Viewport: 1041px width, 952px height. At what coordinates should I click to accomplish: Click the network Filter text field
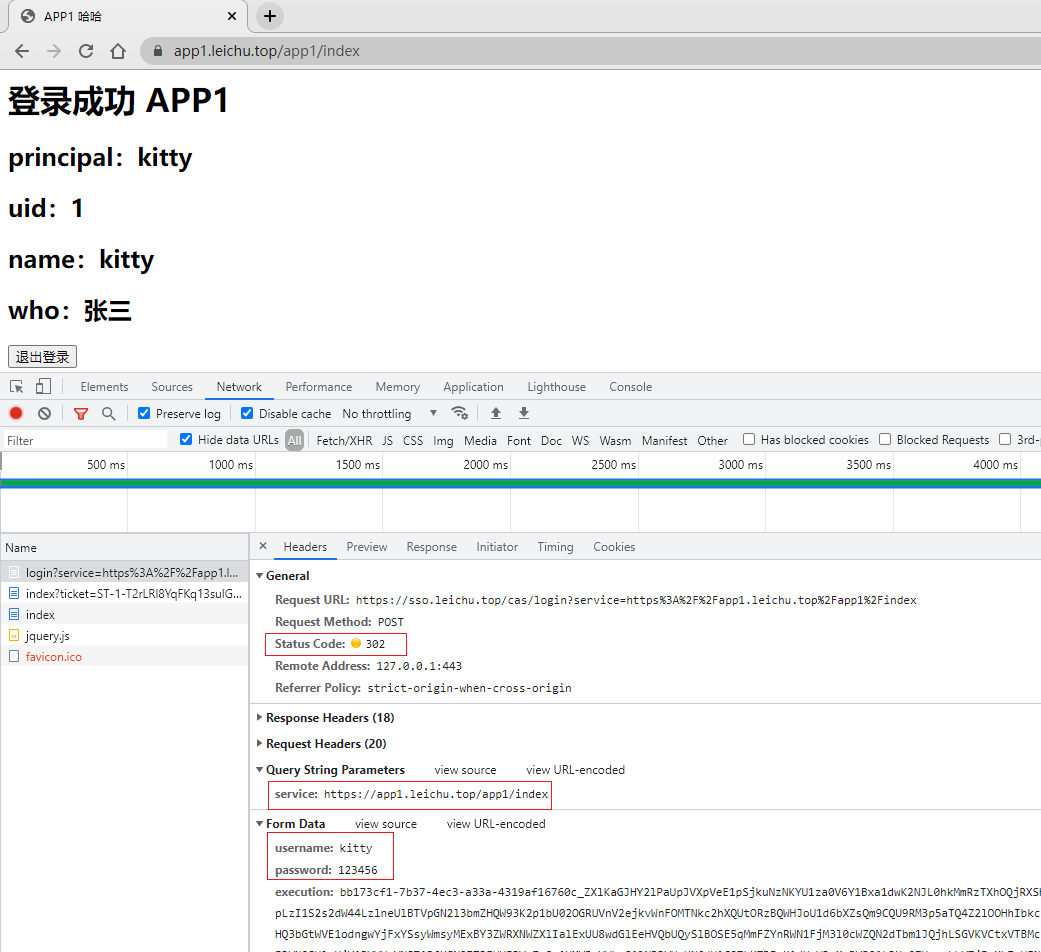85,440
